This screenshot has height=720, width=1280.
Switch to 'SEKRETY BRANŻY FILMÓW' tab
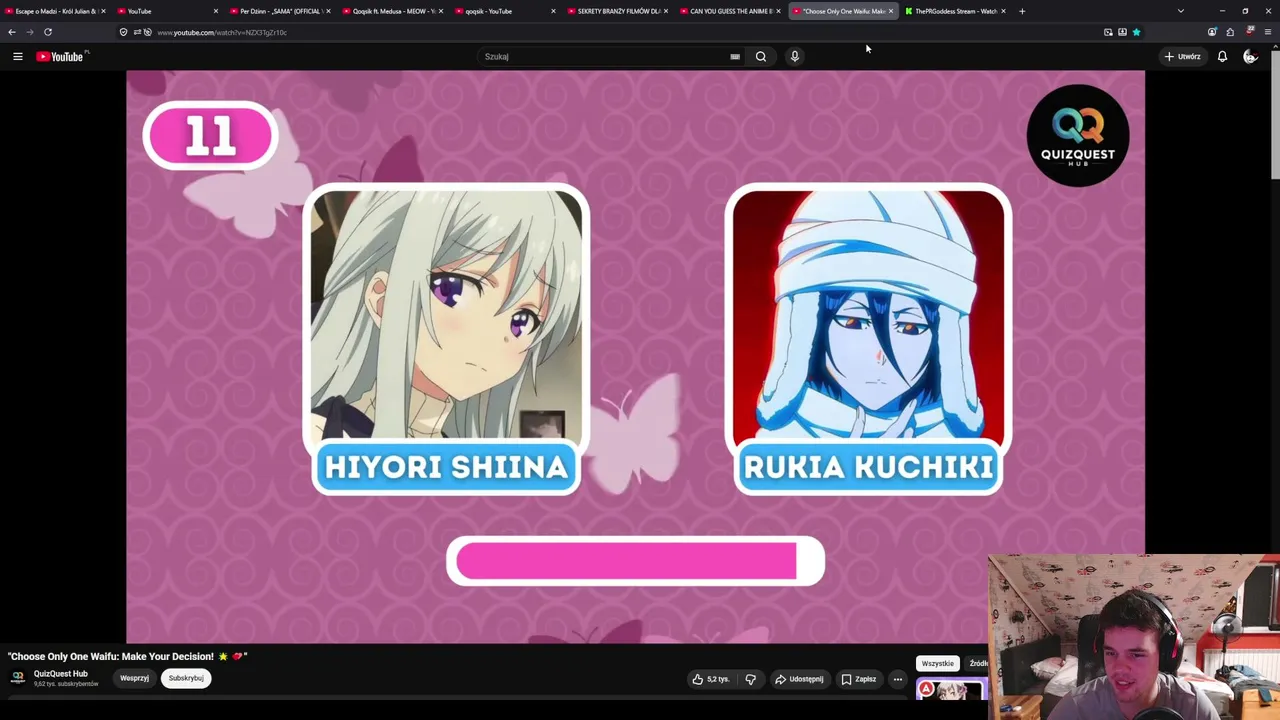pos(617,11)
